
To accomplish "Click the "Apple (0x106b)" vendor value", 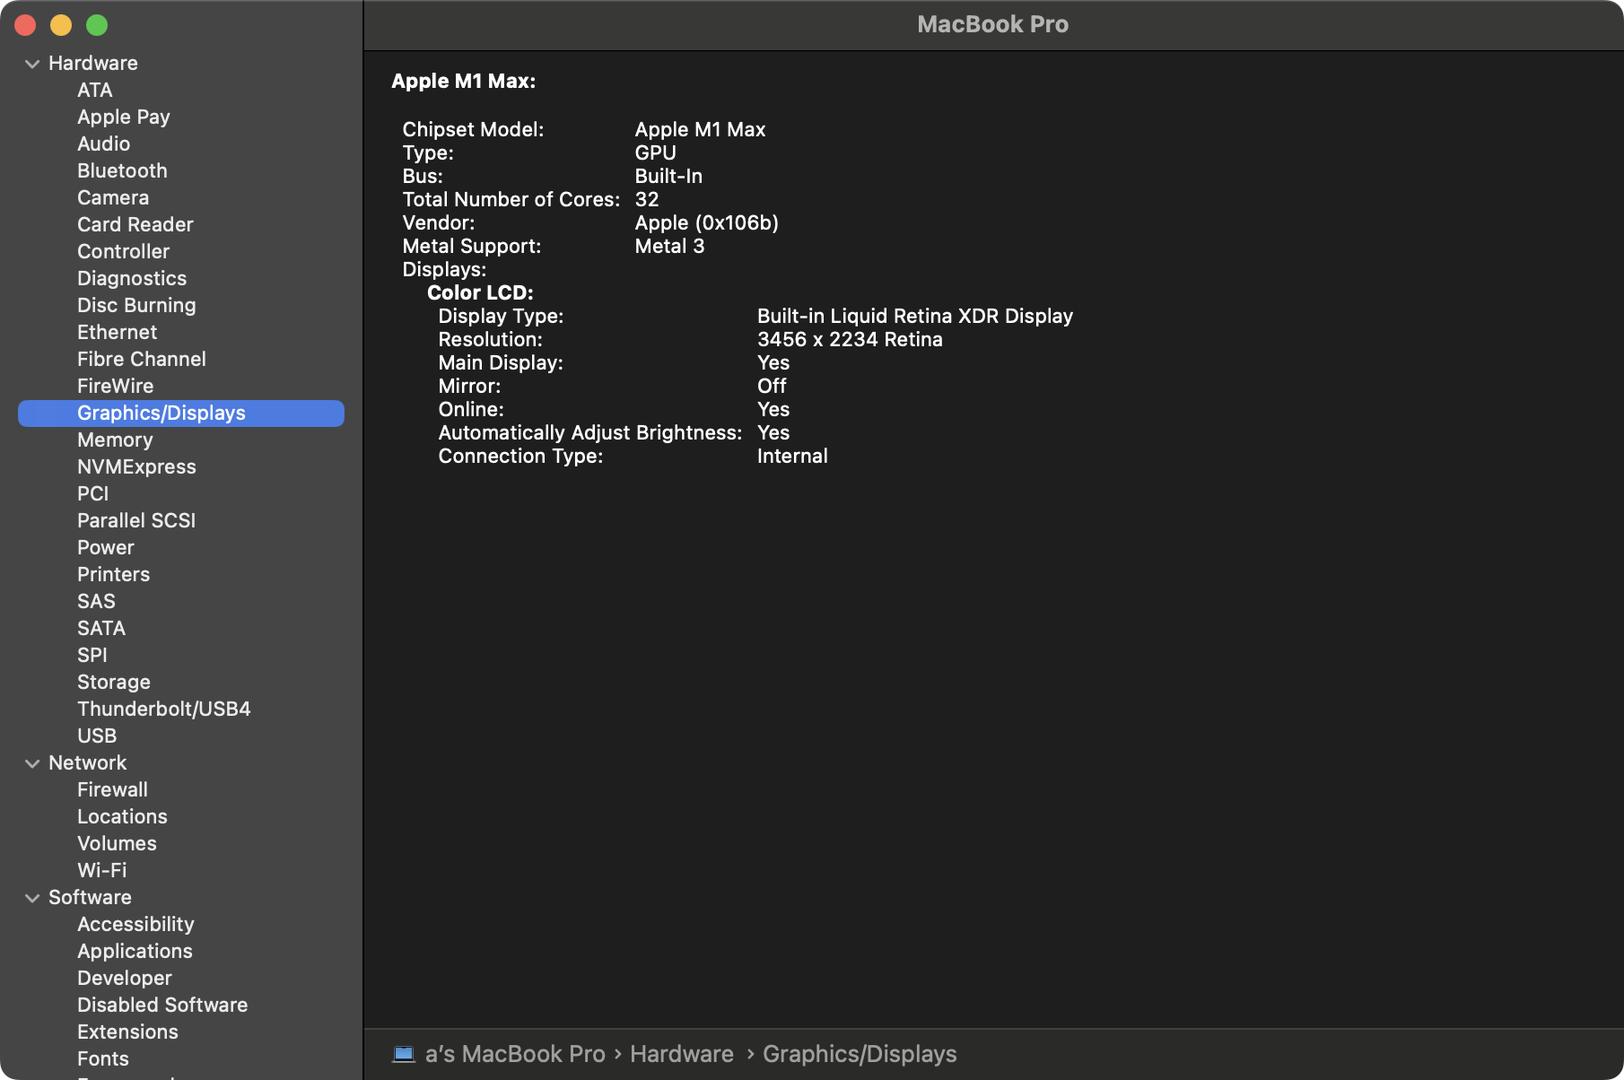I will click(706, 224).
